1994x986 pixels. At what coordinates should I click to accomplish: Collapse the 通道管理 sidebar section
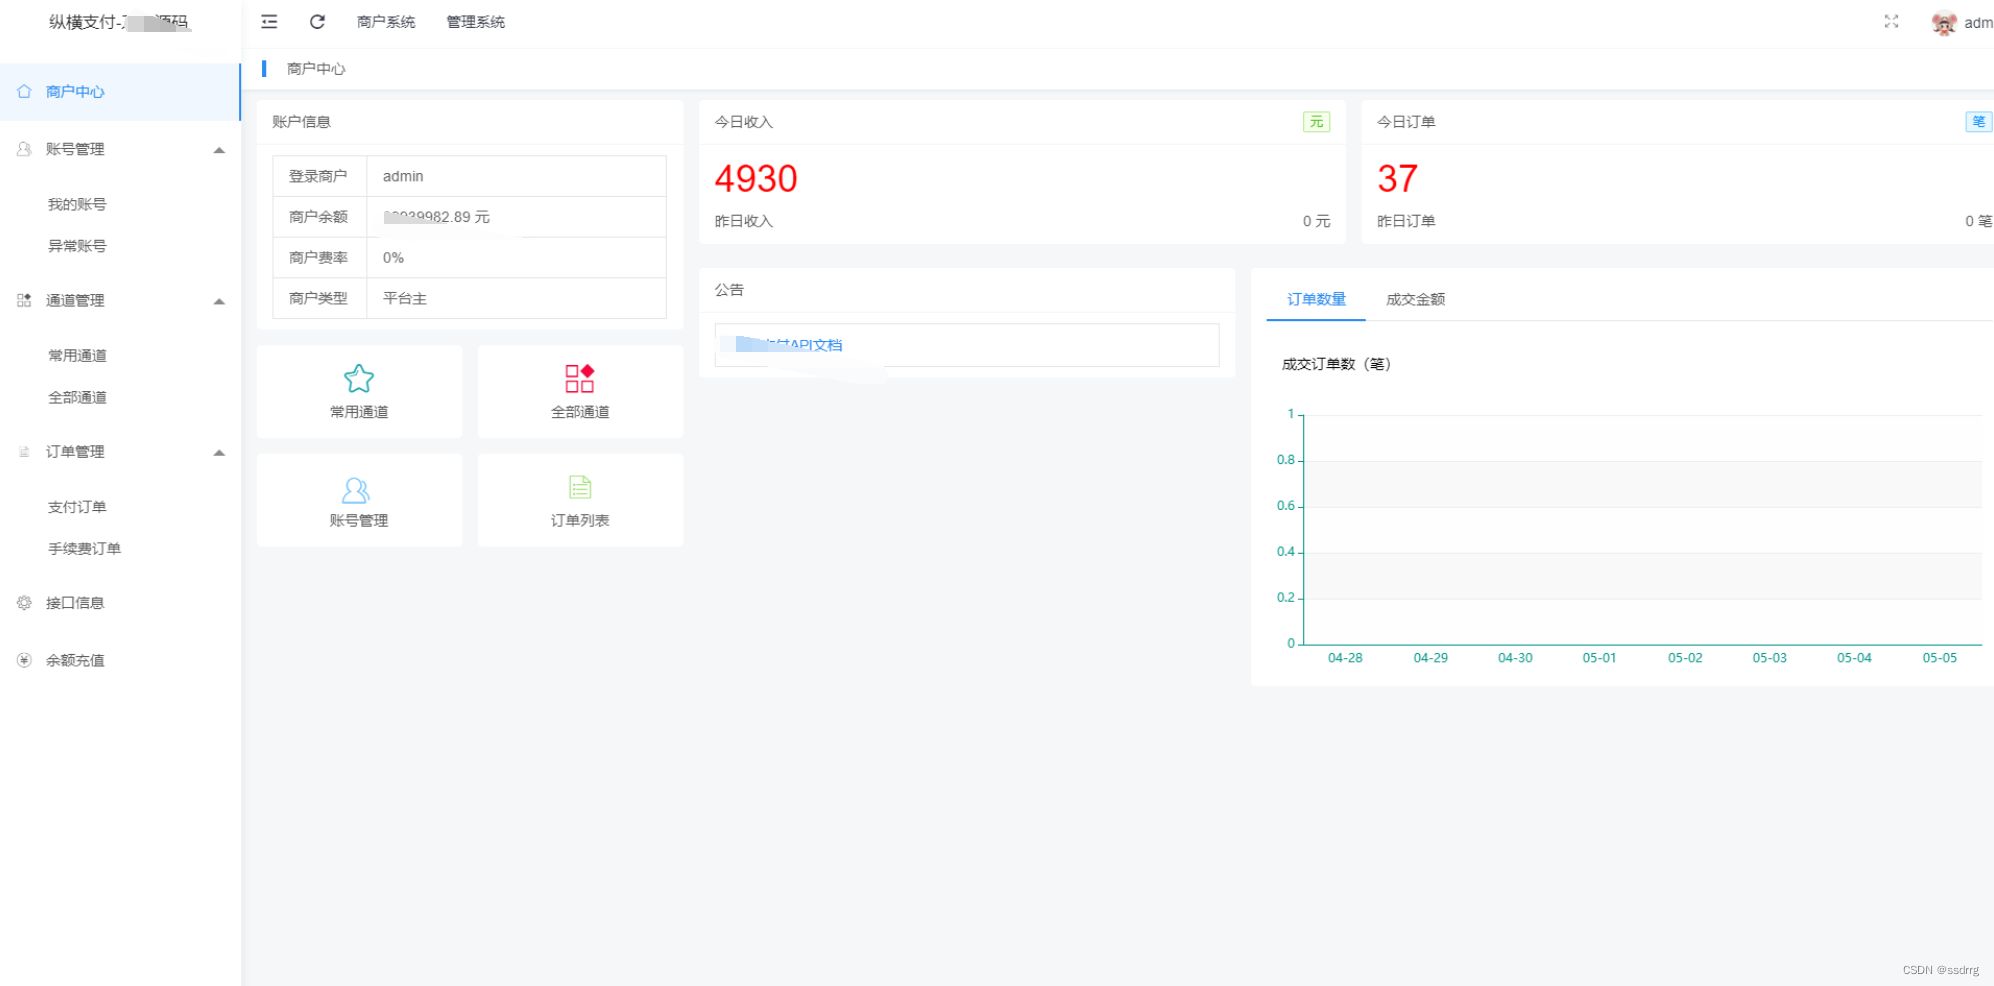pyautogui.click(x=219, y=301)
